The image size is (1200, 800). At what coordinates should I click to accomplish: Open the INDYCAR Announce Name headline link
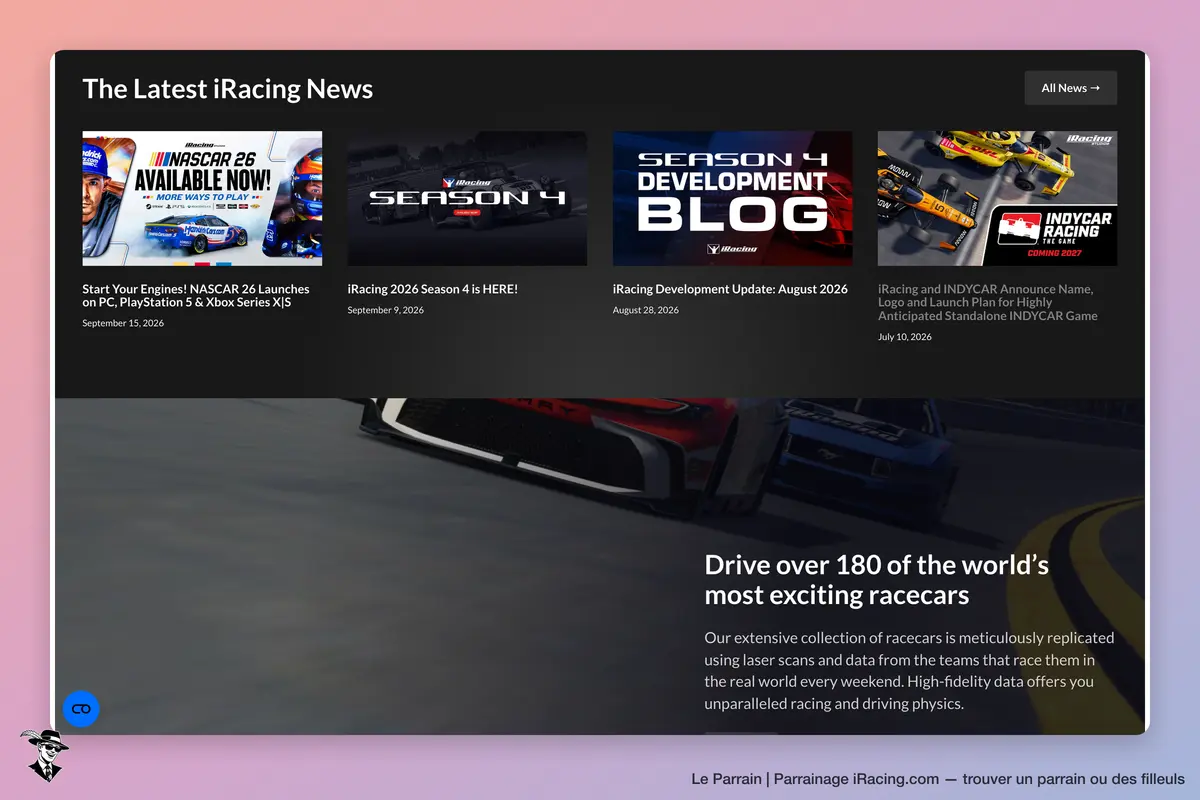[988, 302]
